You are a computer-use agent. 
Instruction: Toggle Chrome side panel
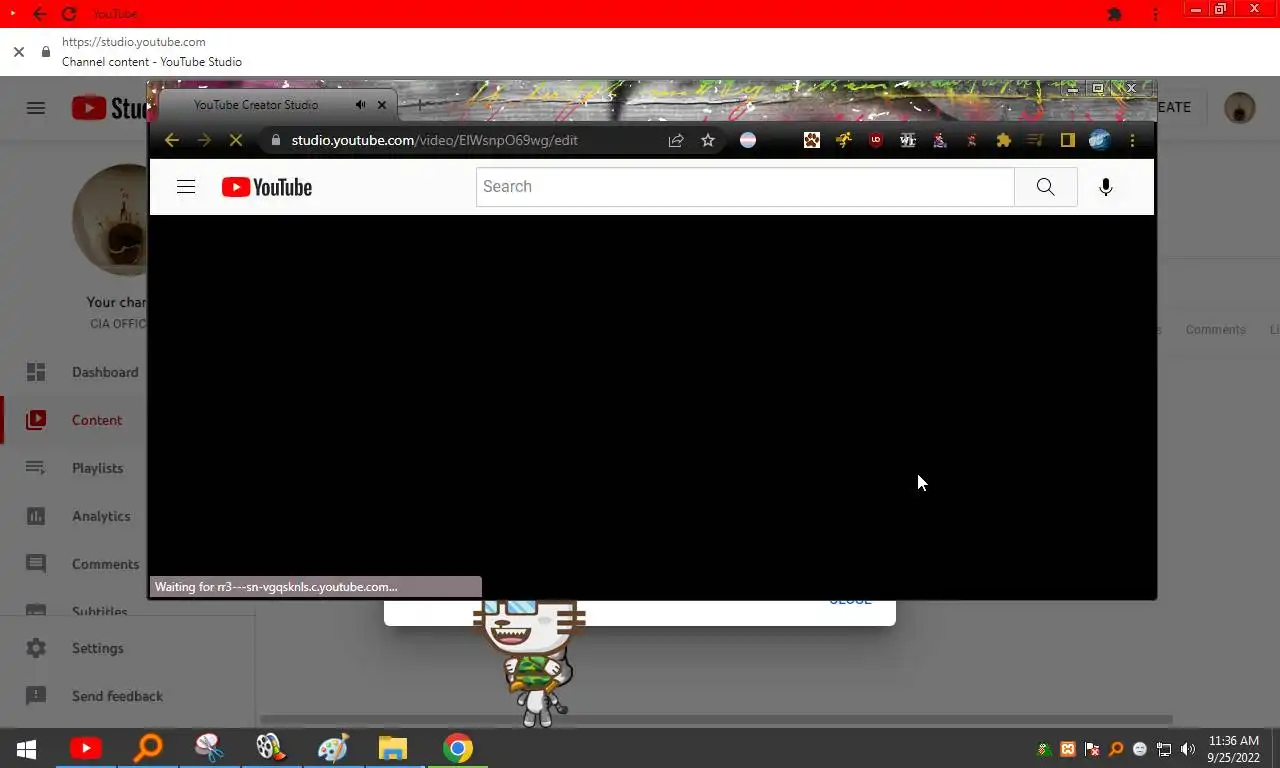1067,140
